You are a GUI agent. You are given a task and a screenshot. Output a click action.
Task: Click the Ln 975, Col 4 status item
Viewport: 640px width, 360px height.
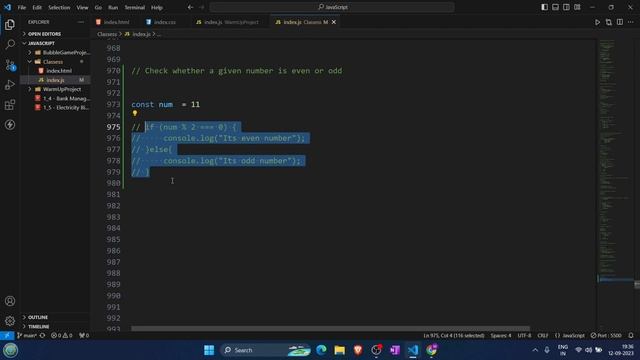coord(453,336)
